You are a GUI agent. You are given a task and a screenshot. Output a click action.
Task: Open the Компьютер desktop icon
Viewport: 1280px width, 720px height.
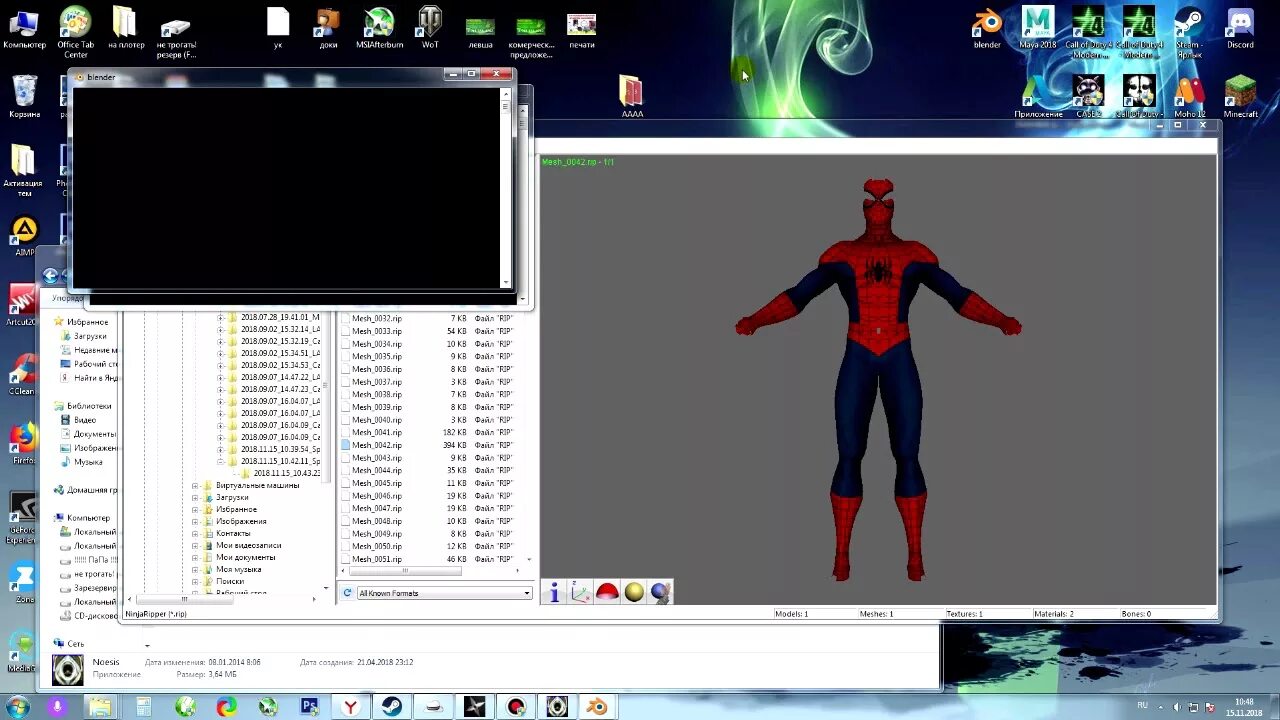coord(25,28)
